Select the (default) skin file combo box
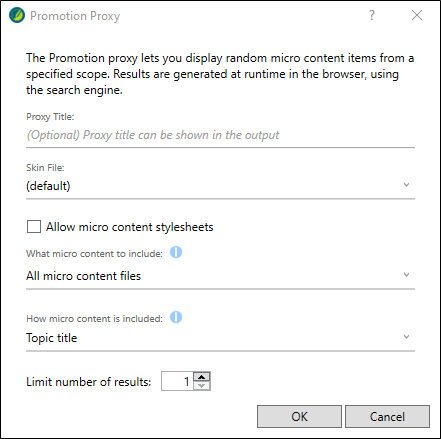This screenshot has width=441, height=439. click(x=220, y=186)
